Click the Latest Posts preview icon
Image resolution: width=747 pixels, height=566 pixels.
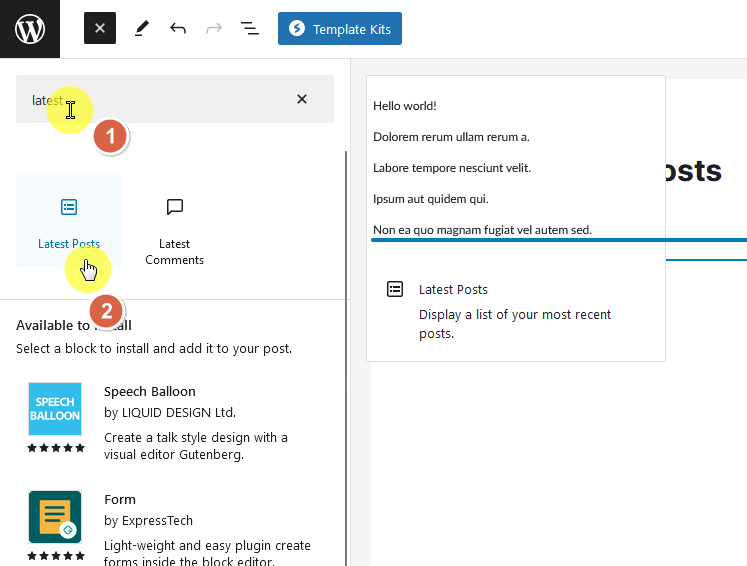click(x=395, y=289)
